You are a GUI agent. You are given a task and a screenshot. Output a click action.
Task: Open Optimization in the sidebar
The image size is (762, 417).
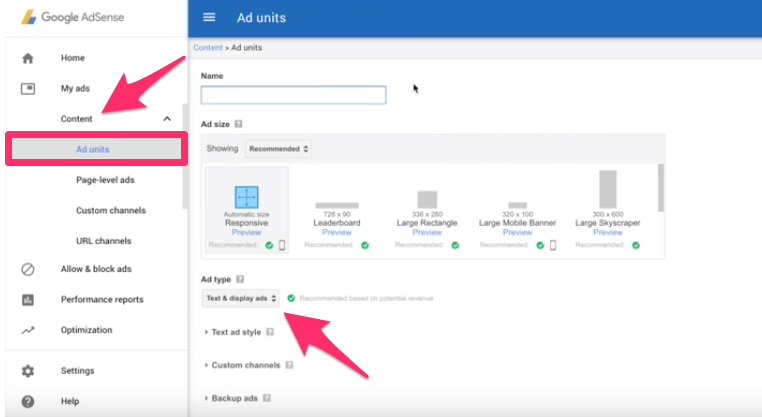(x=87, y=330)
